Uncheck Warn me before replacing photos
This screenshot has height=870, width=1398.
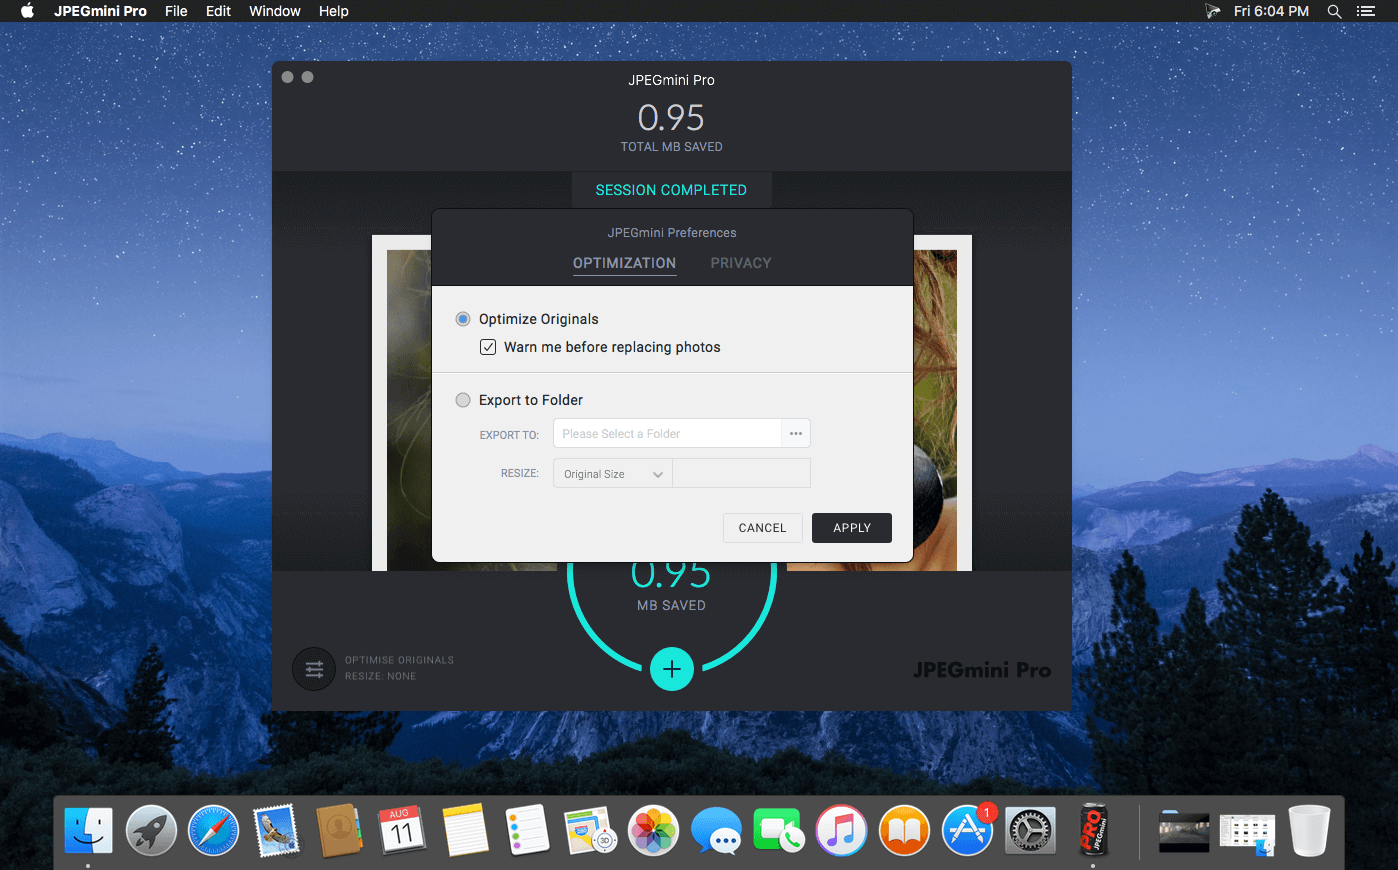pos(488,347)
